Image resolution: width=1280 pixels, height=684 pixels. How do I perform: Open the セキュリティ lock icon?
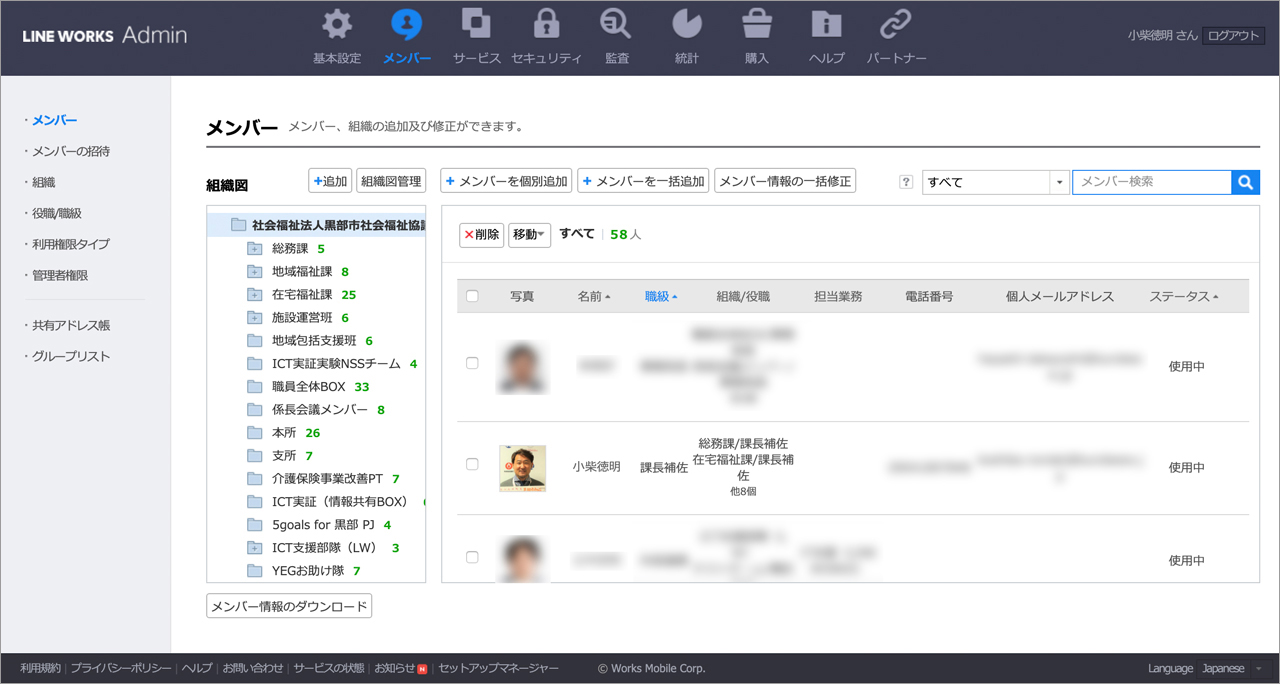pyautogui.click(x=546, y=25)
